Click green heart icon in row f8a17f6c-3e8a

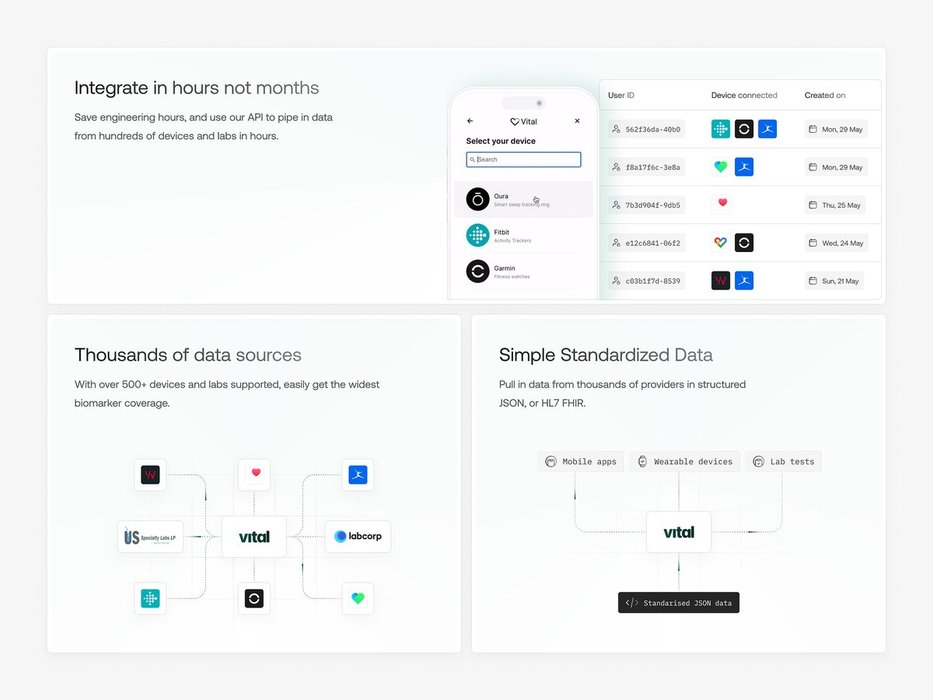tap(721, 167)
